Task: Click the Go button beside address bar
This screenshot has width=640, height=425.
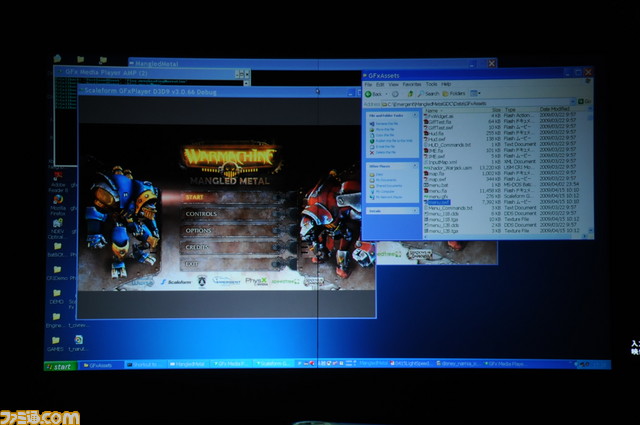Action: [584, 101]
